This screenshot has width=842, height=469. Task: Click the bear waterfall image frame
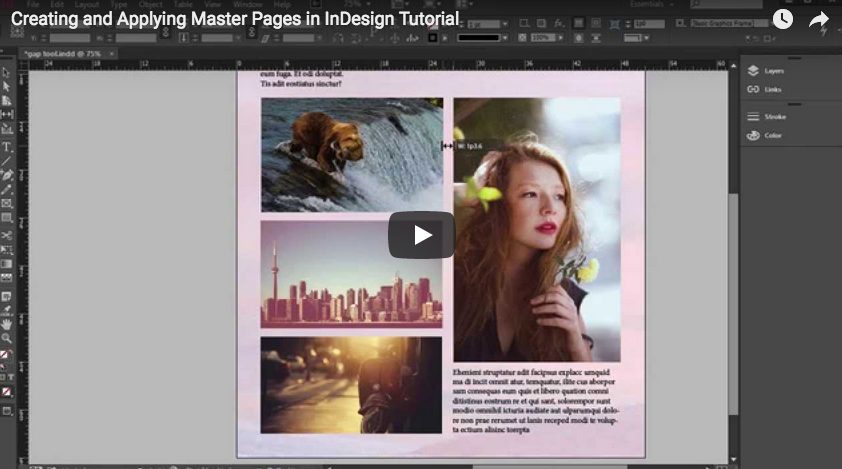click(351, 154)
